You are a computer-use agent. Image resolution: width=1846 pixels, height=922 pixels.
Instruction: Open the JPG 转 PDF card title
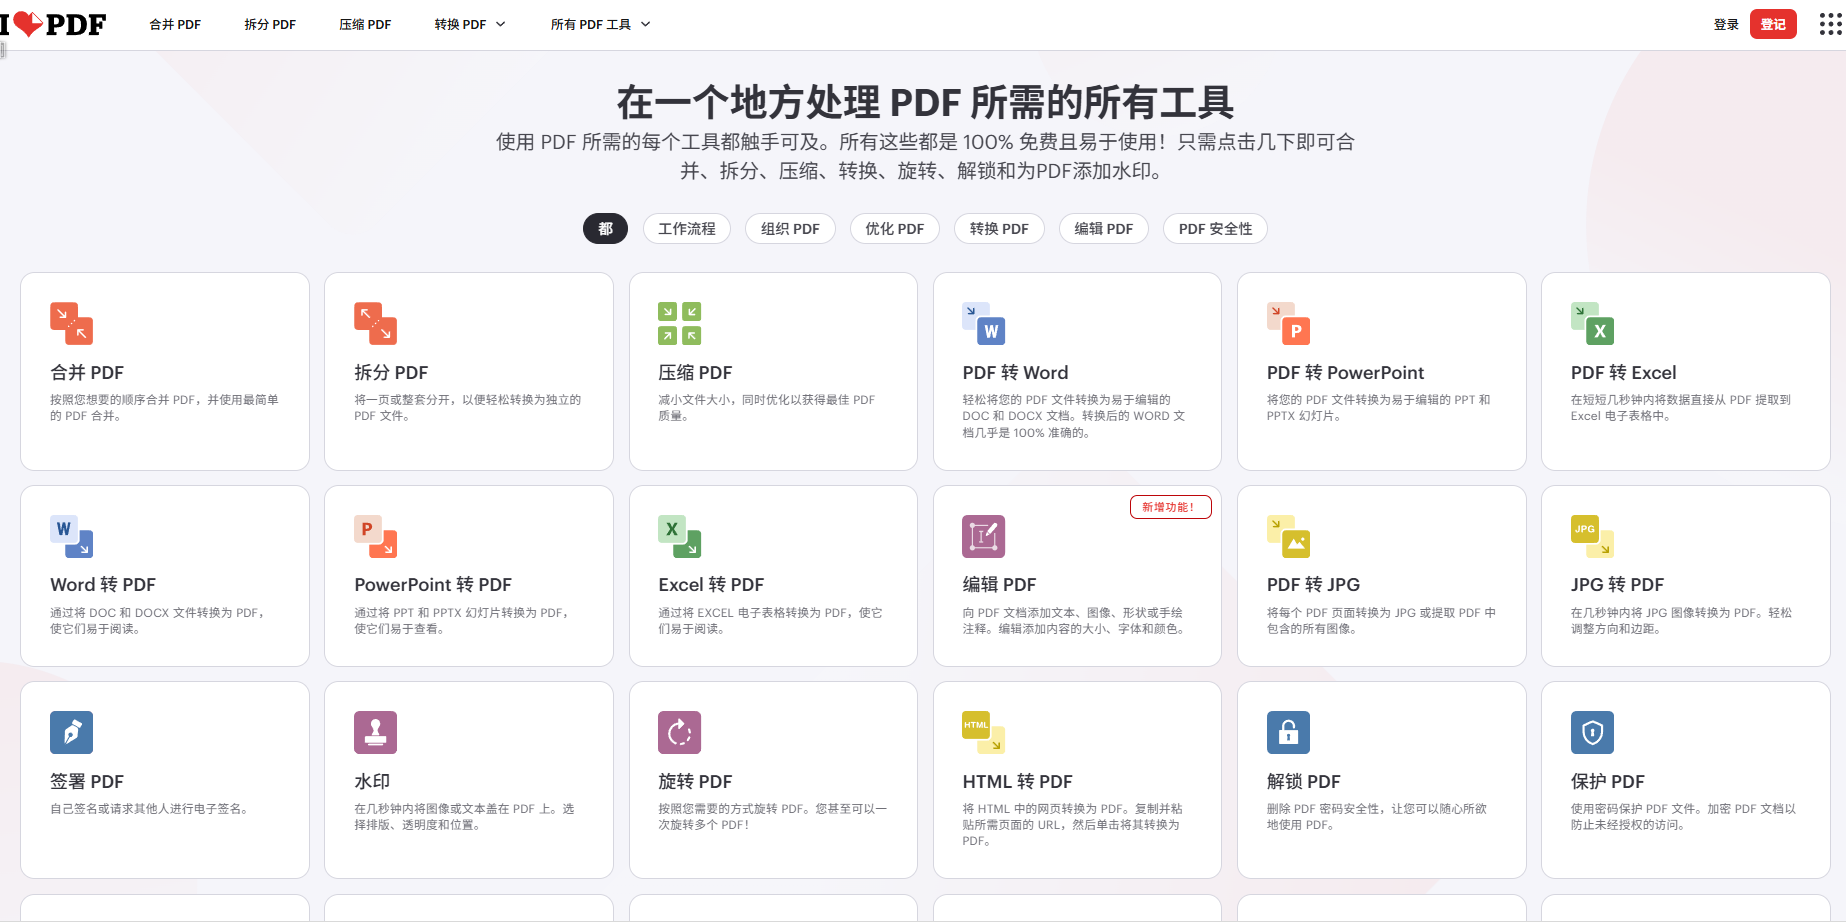1617,585
